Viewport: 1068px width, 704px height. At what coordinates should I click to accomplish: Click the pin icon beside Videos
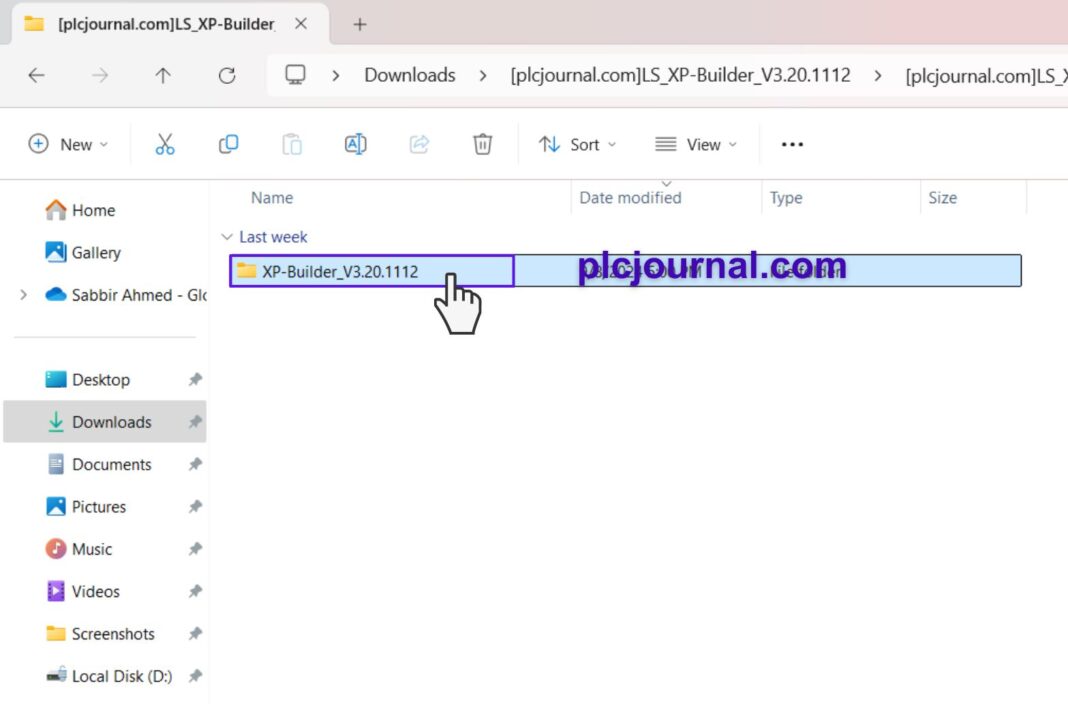point(195,591)
